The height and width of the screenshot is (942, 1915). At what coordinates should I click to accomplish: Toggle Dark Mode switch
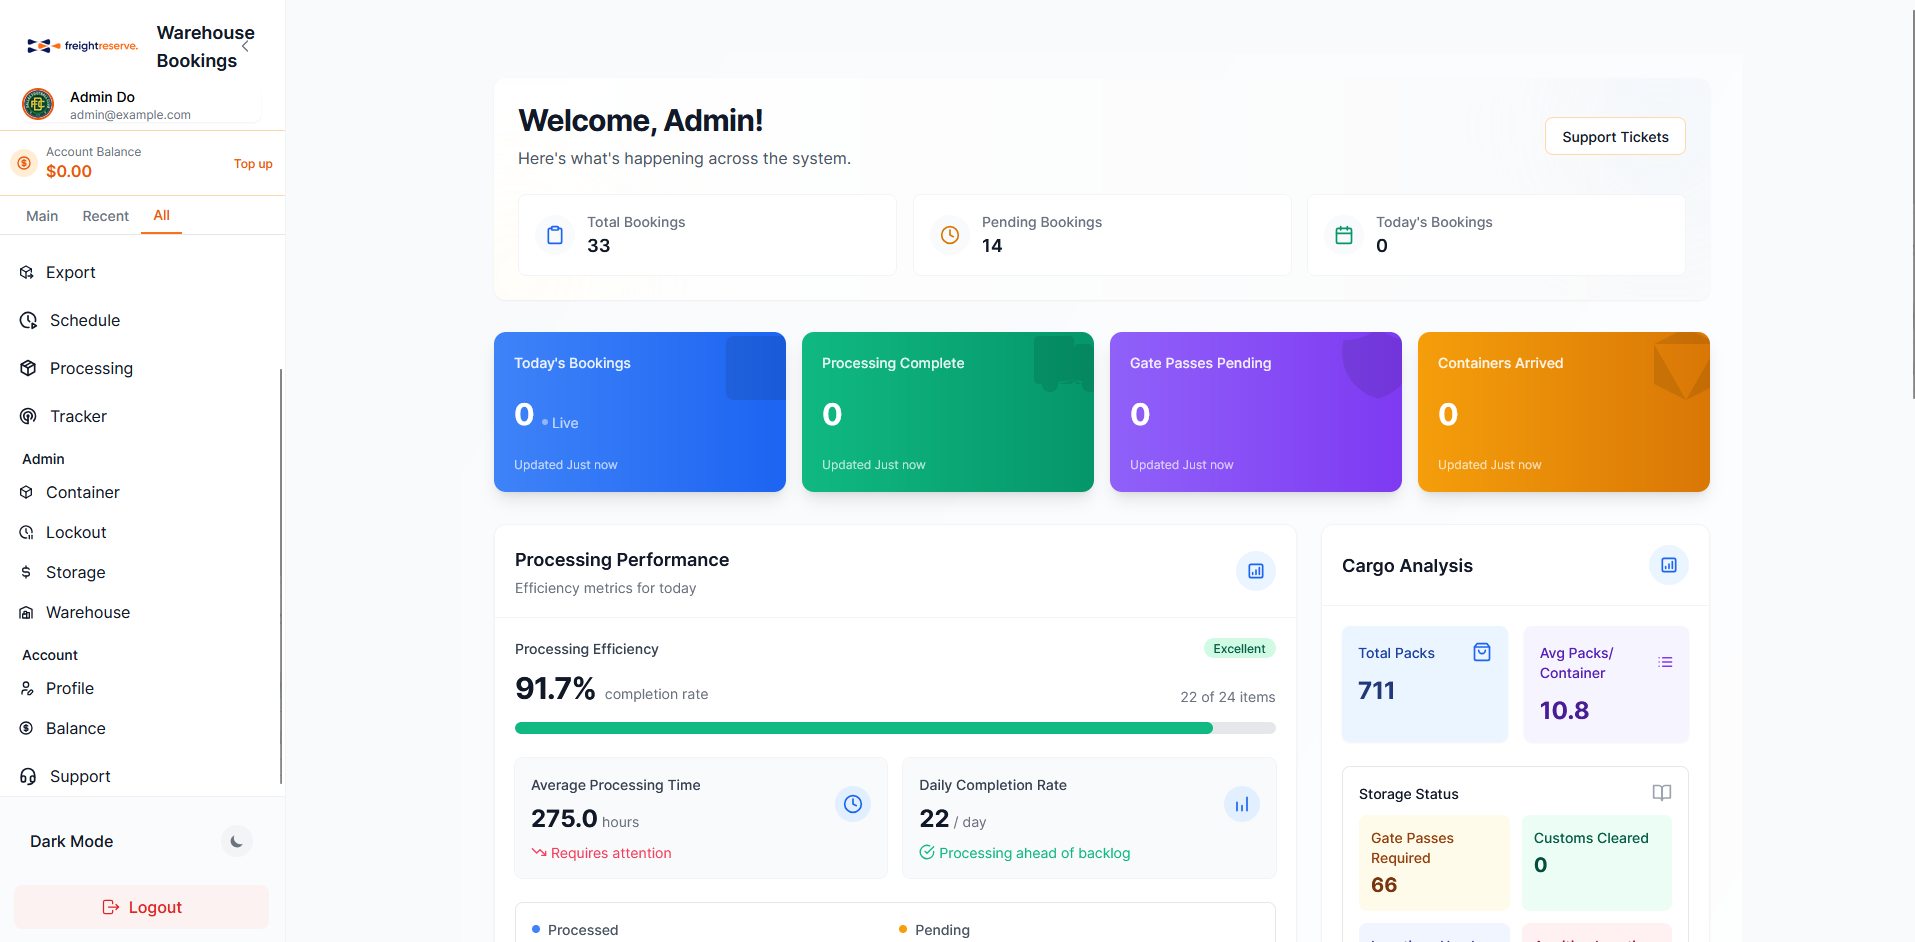(236, 841)
